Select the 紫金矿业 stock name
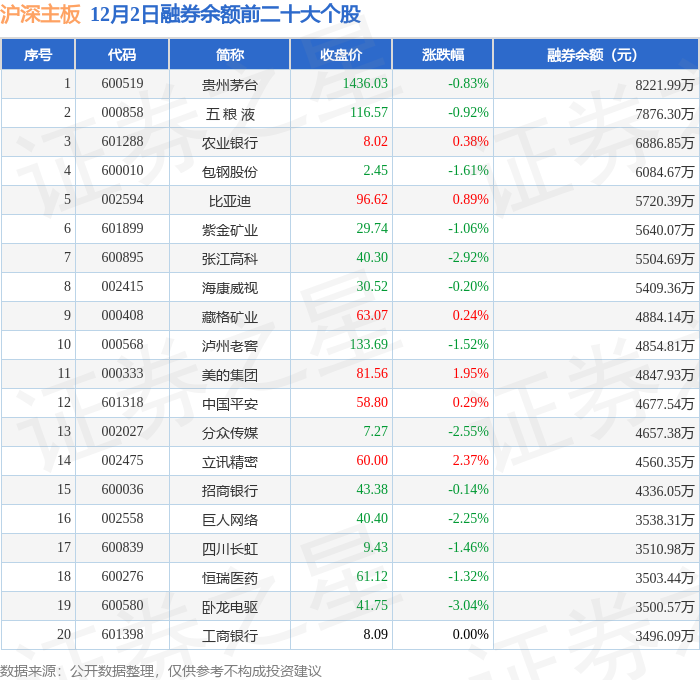 point(229,230)
